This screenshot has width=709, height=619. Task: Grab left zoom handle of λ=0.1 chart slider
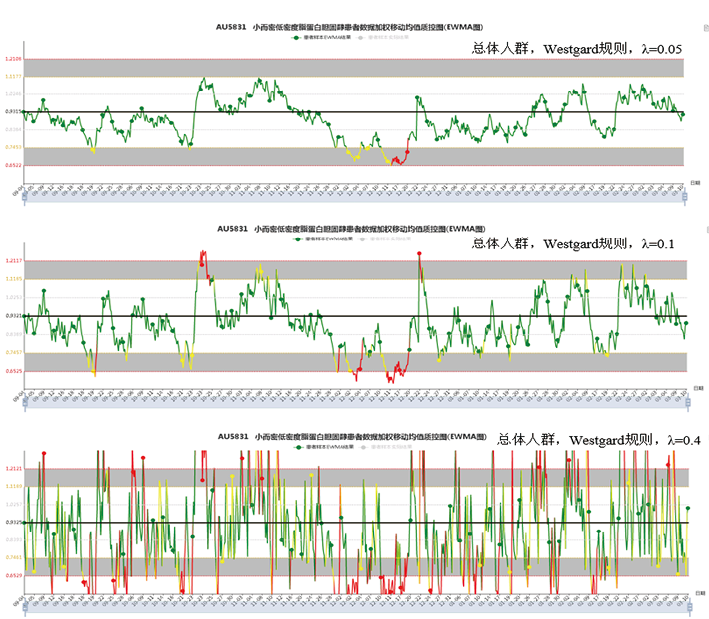25,402
